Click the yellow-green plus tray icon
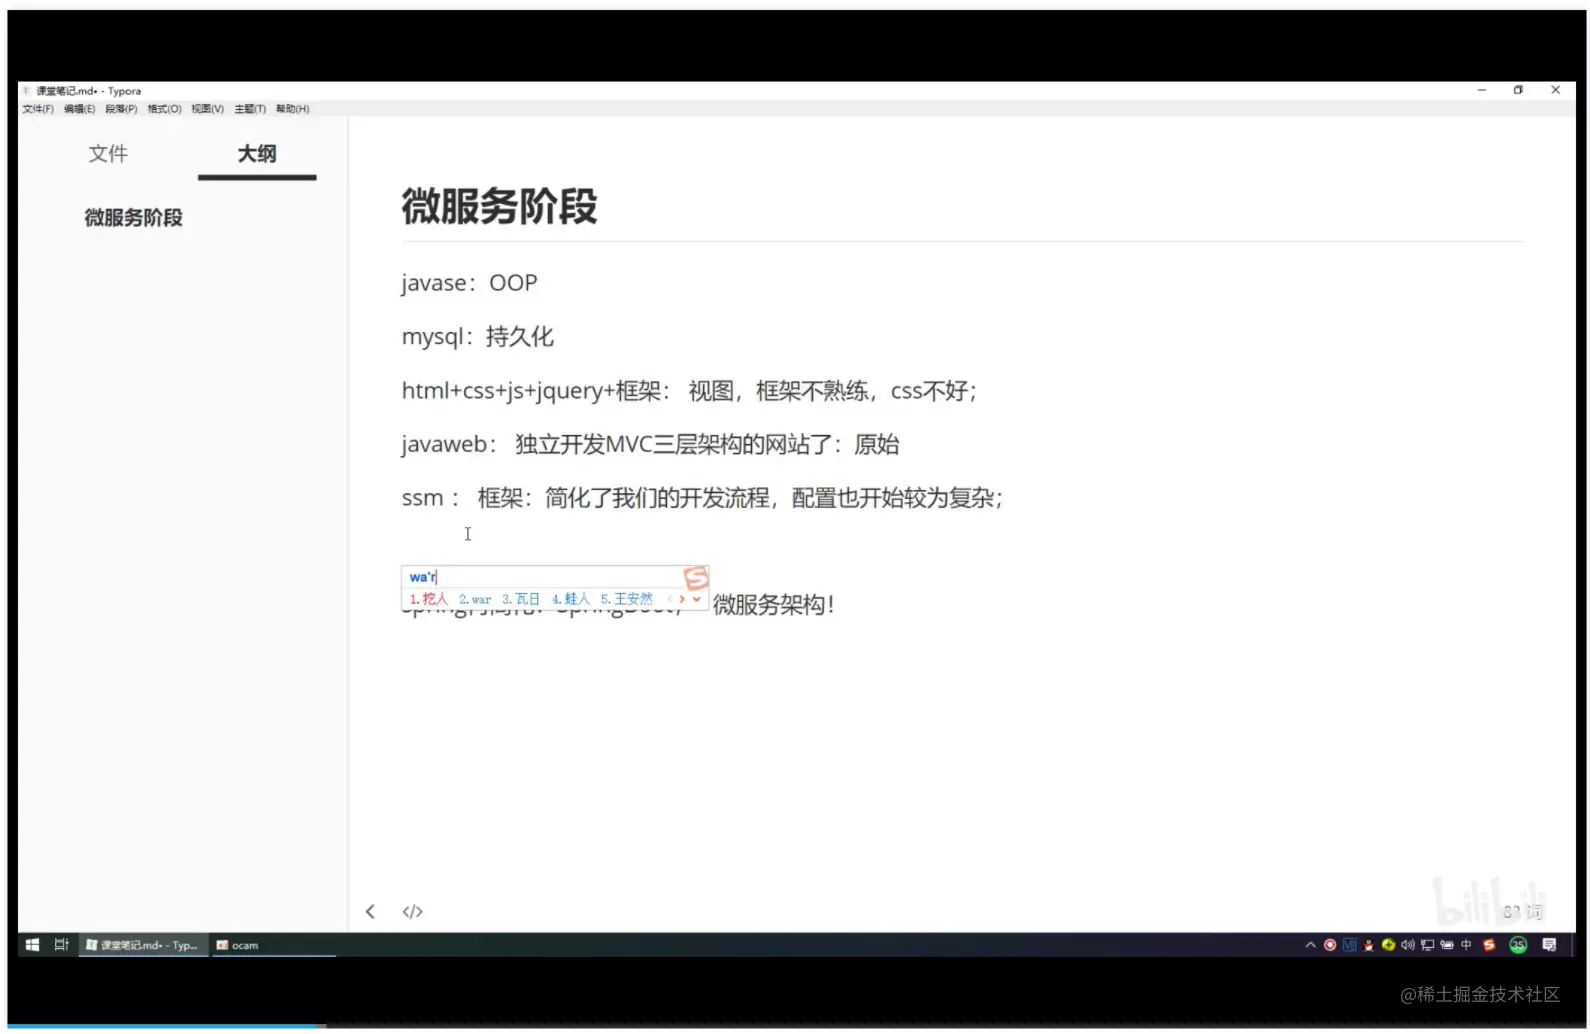Image resolution: width=1590 pixels, height=1034 pixels. click(1388, 945)
